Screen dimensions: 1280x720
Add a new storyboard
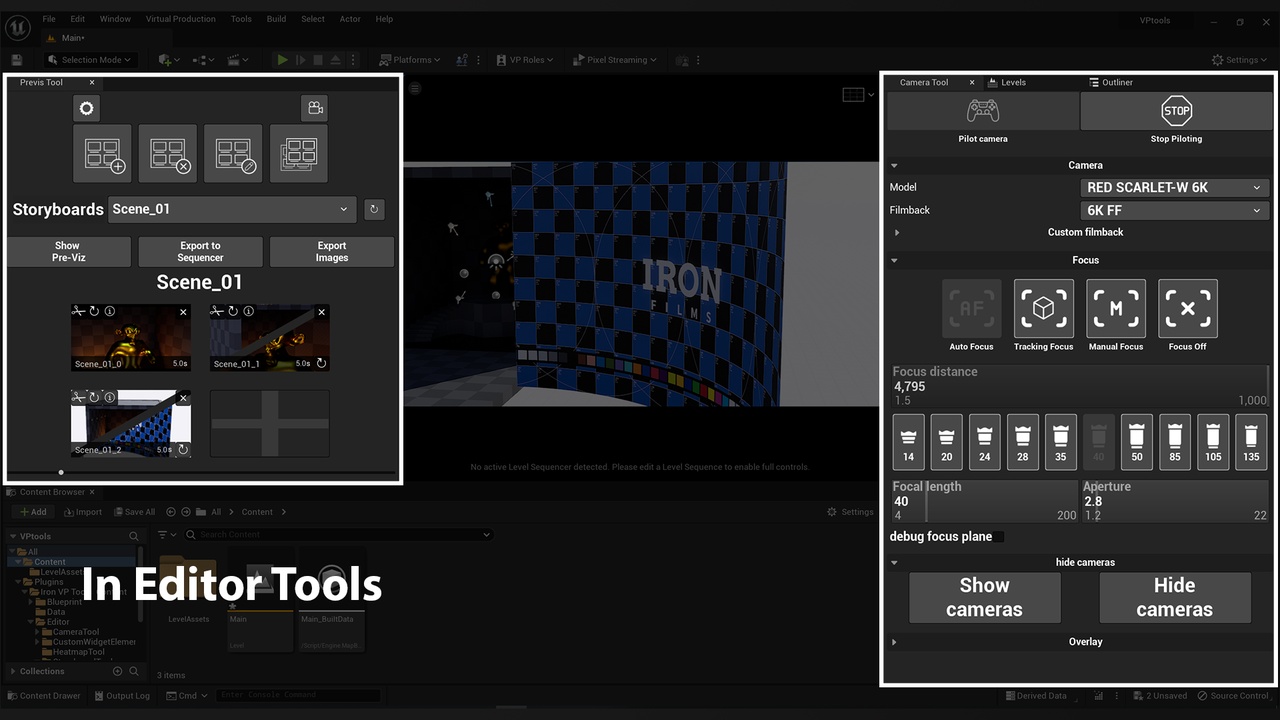coord(102,154)
